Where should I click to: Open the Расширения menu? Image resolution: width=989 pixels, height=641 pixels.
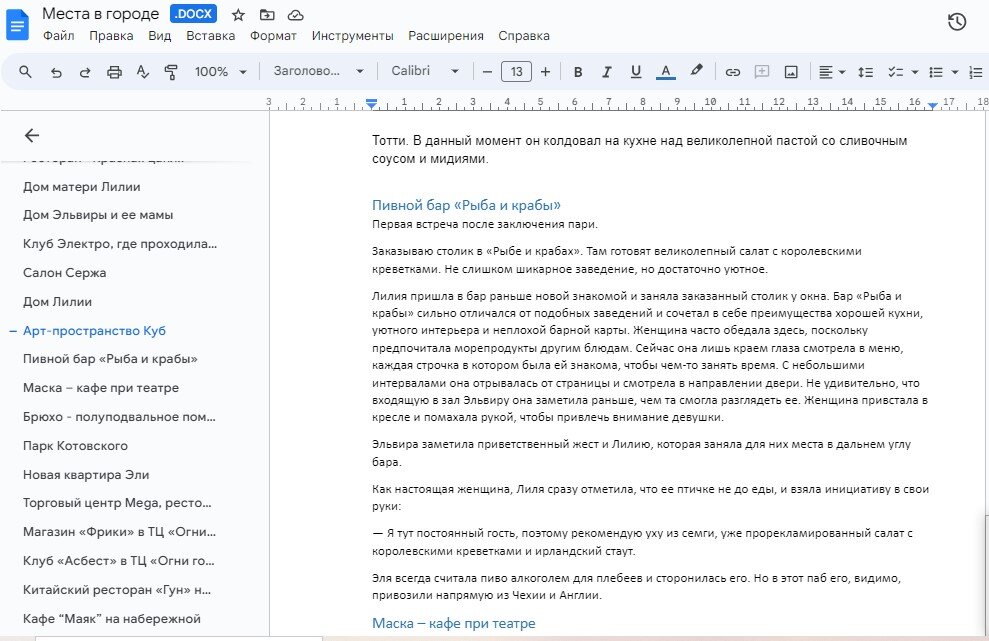click(x=446, y=36)
